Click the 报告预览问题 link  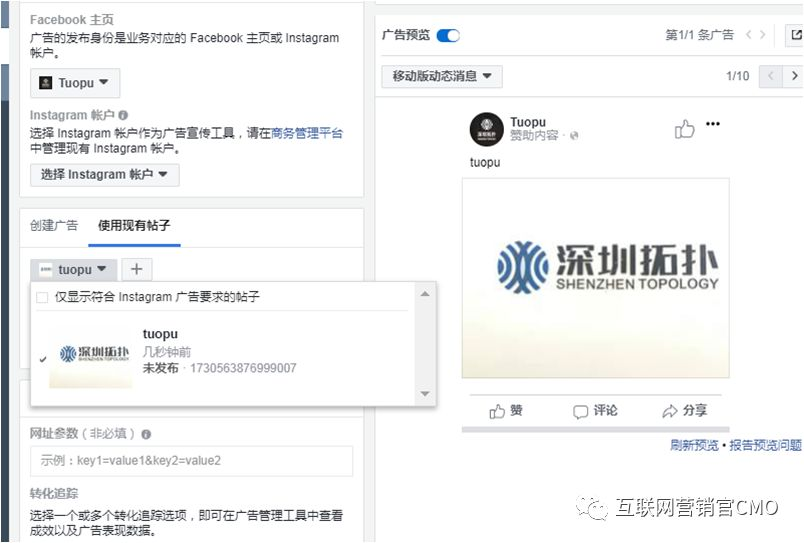(x=766, y=445)
